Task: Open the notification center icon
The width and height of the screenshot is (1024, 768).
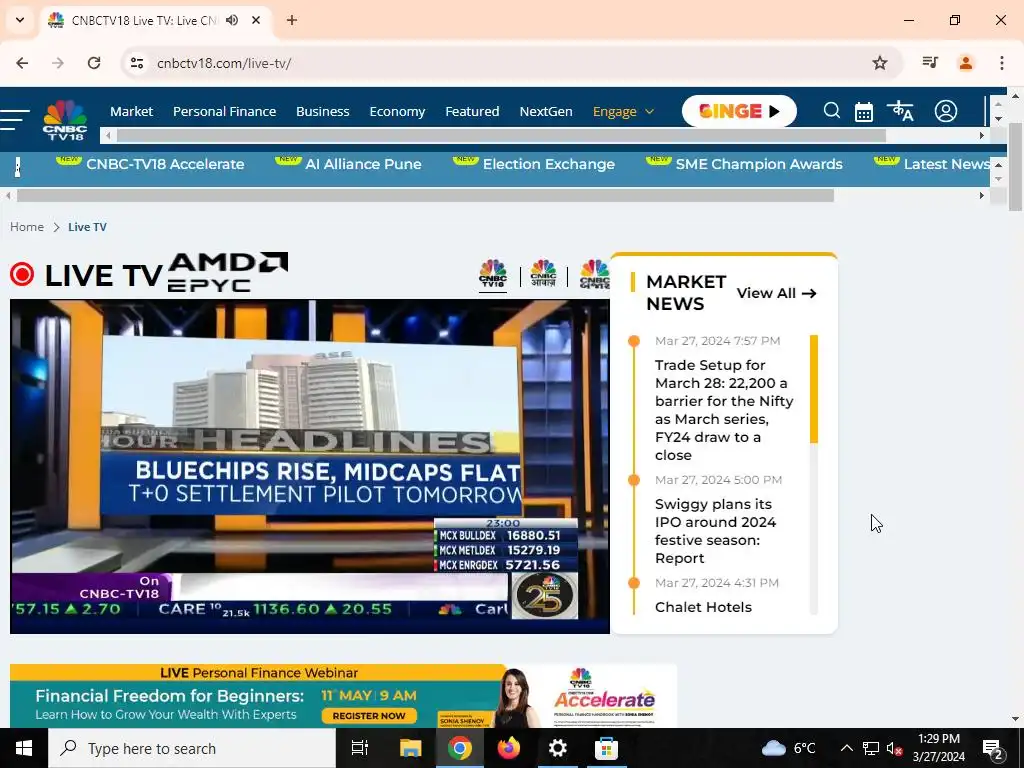Action: click(993, 748)
